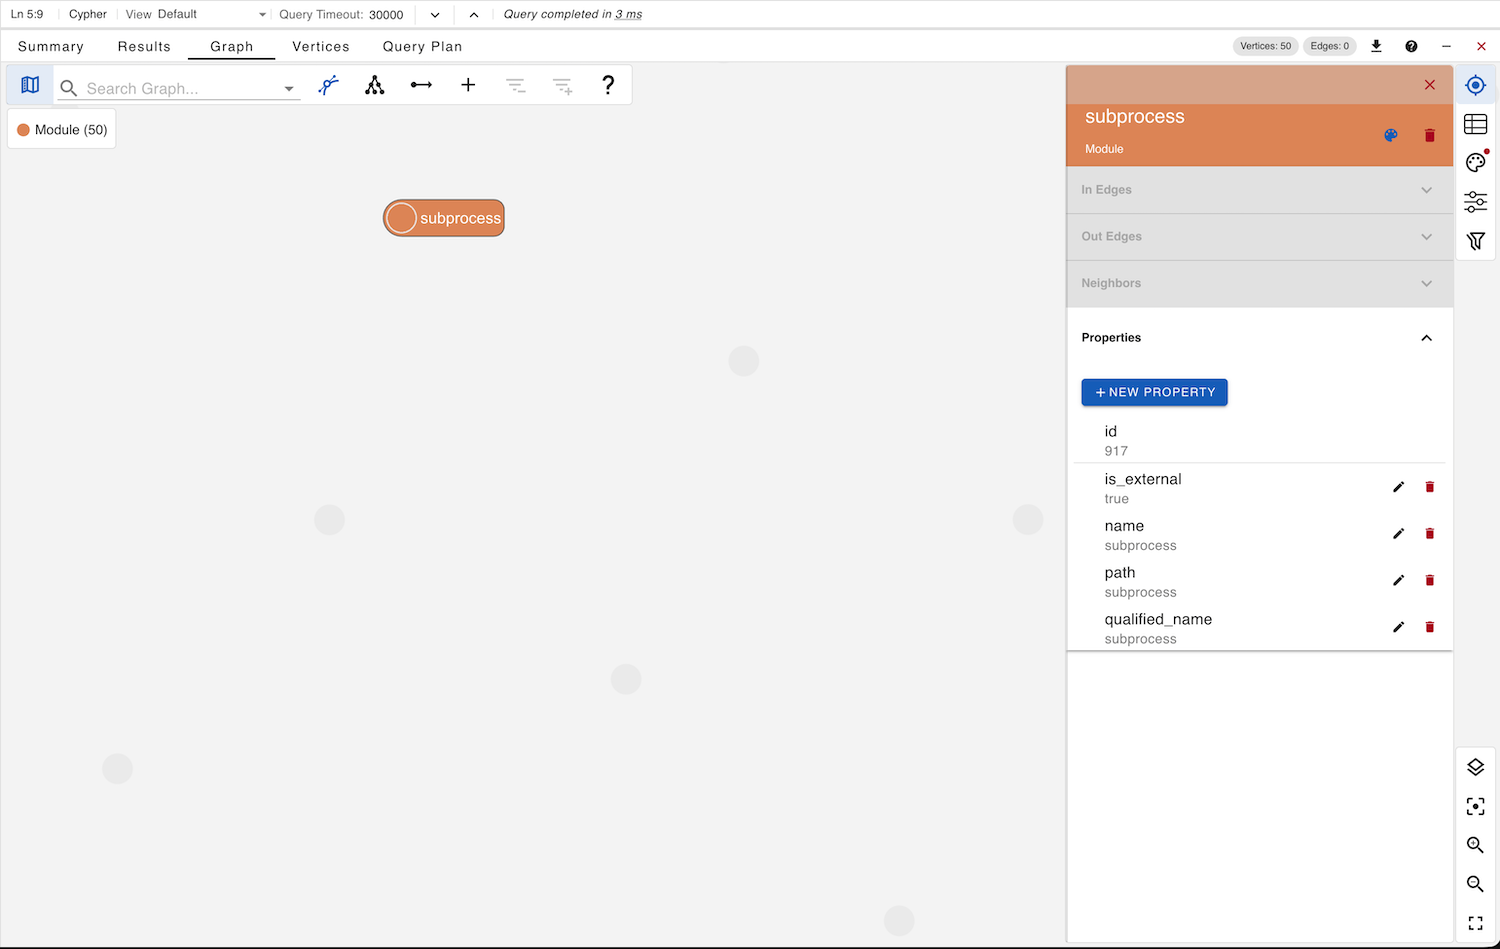Open the table view sidebar icon

1475,124
